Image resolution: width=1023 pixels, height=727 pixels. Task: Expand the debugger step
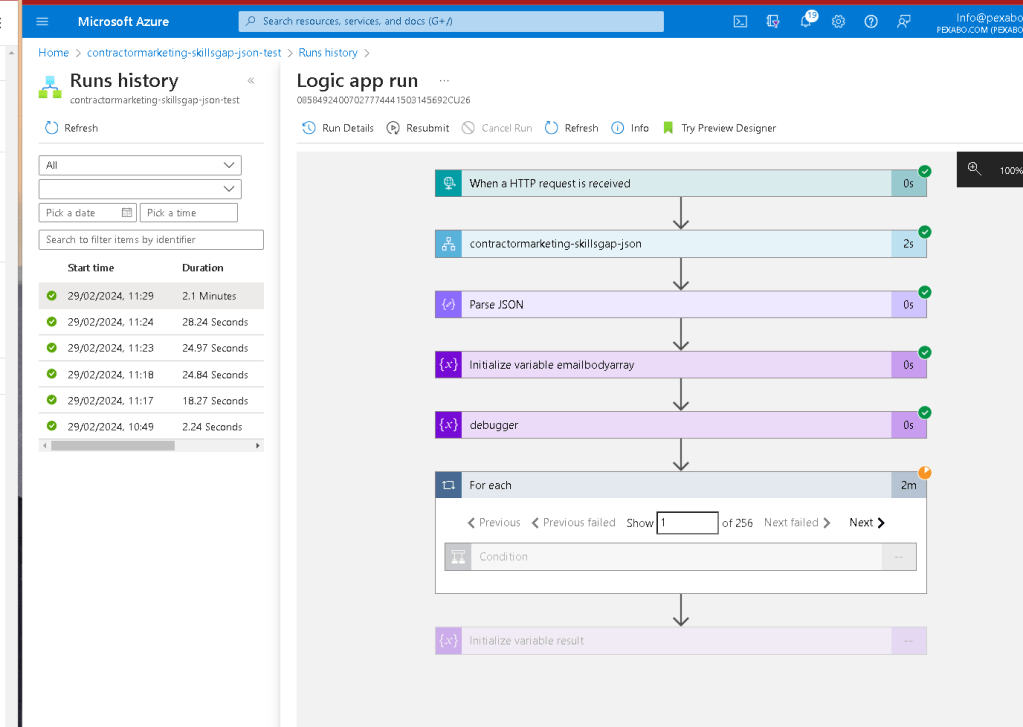coord(680,425)
